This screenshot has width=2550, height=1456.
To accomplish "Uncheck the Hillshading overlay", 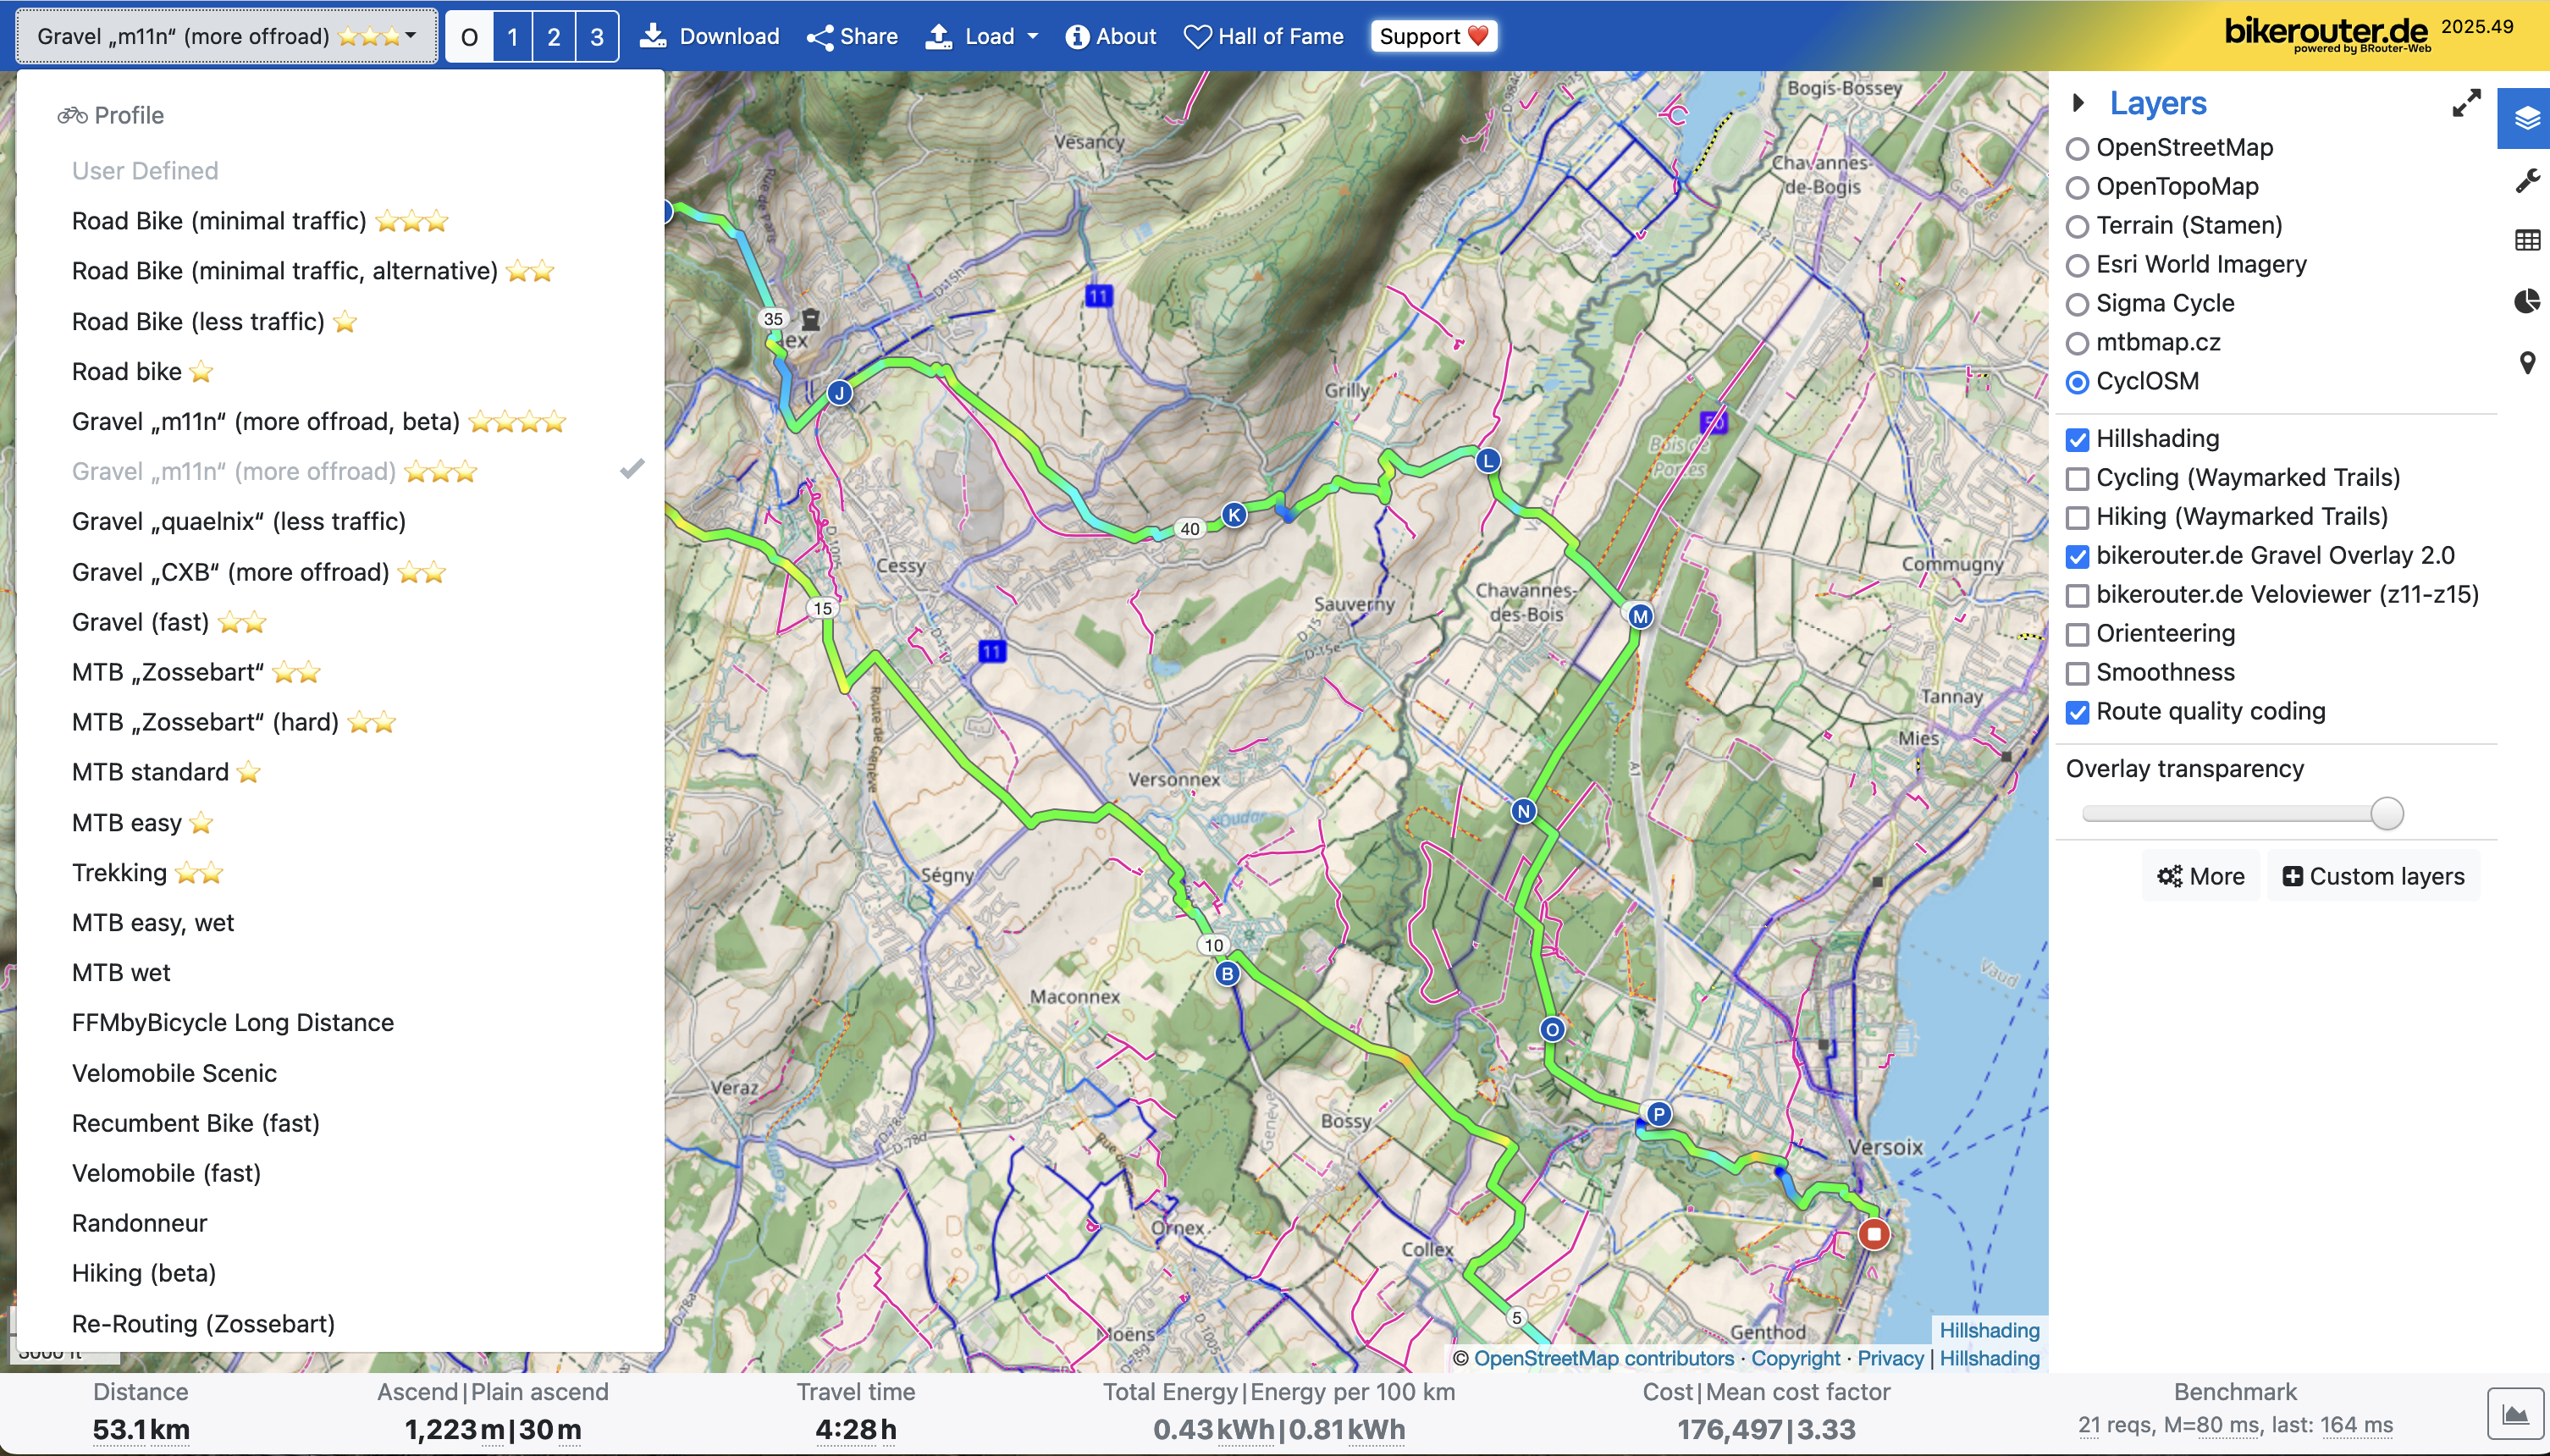I will (2078, 440).
